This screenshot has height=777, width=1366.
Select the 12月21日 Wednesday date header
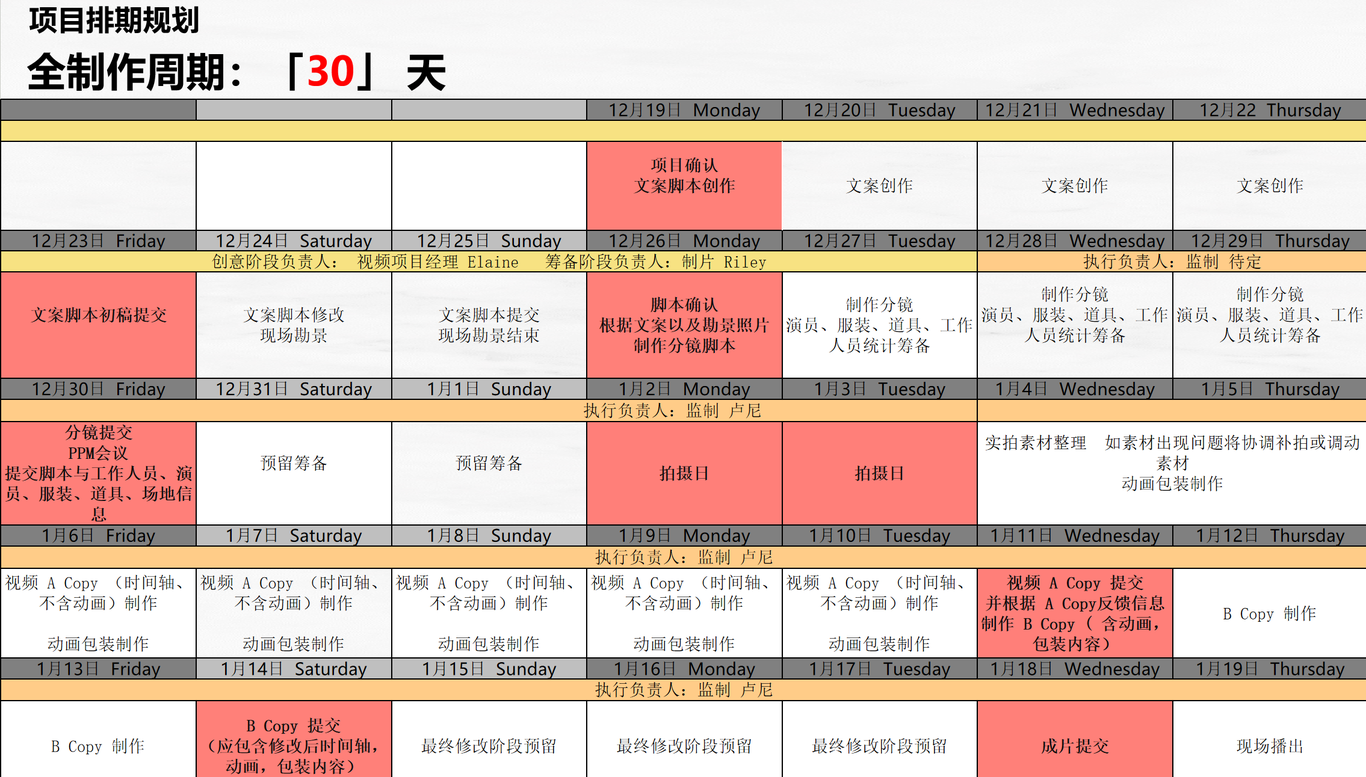tap(1075, 110)
